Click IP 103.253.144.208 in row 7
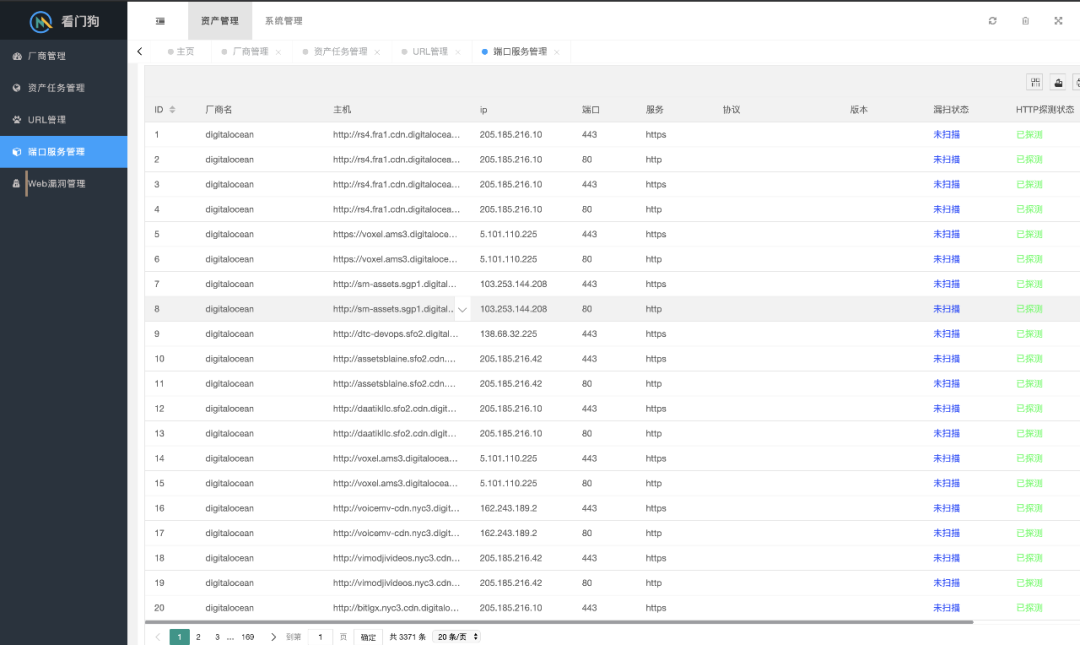 pyautogui.click(x=513, y=284)
